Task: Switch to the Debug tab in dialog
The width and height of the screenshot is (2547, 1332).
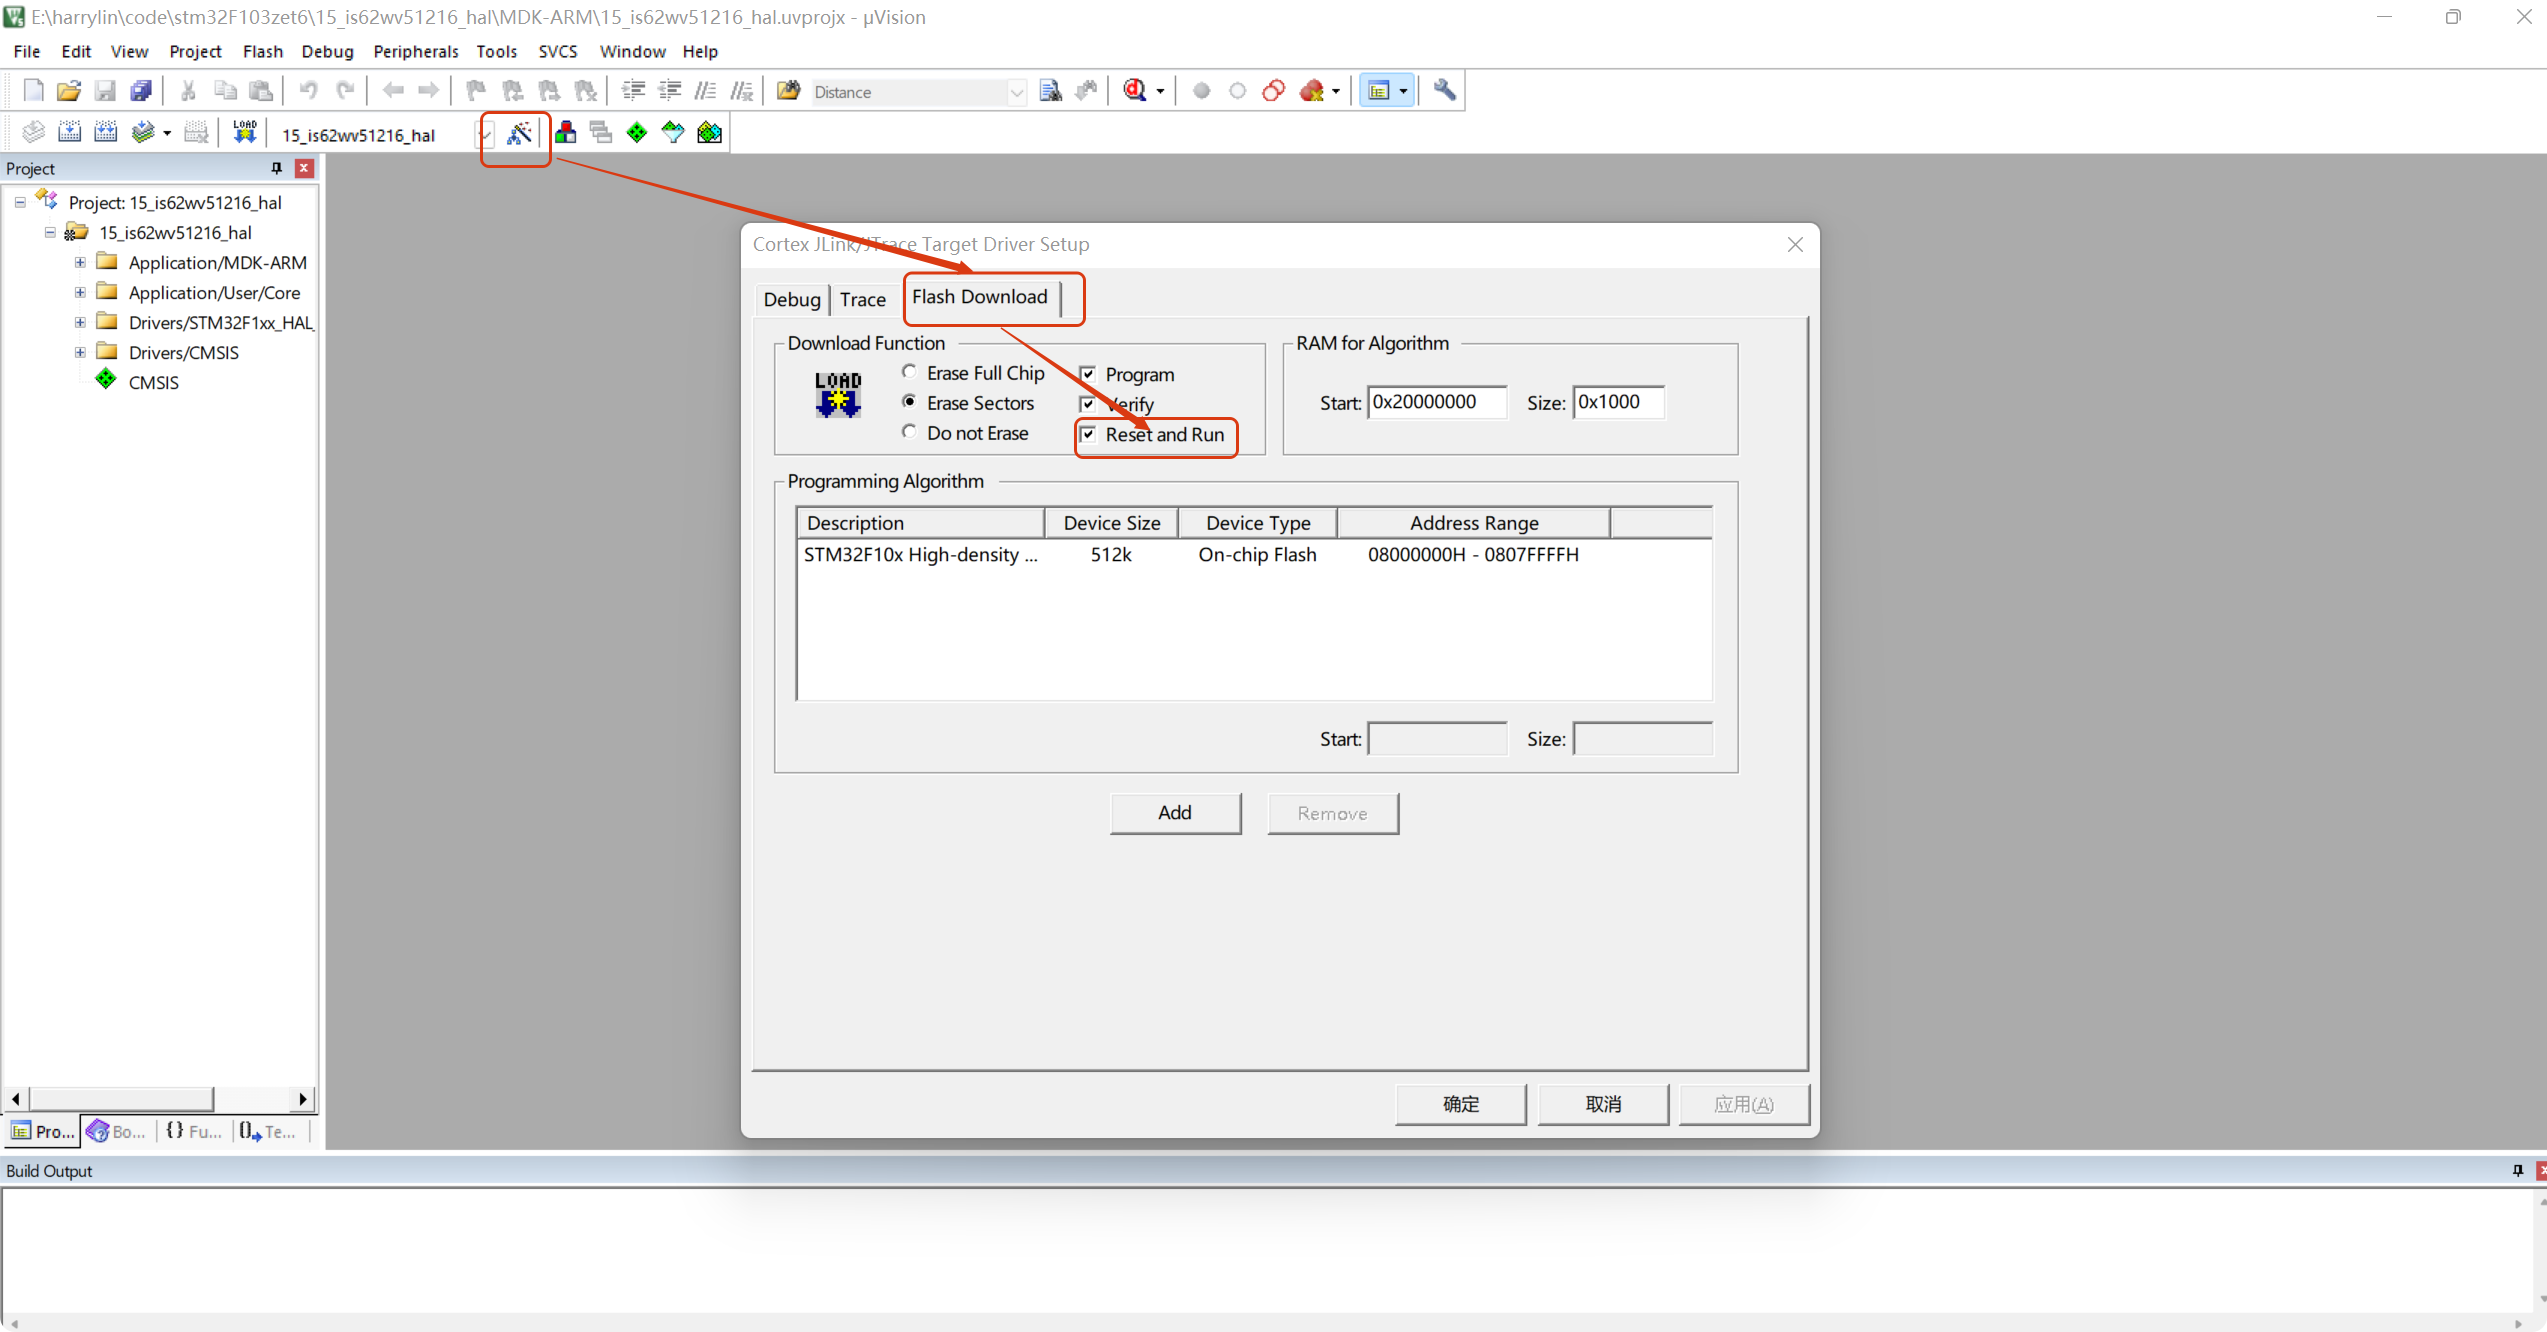Action: pyautogui.click(x=792, y=299)
